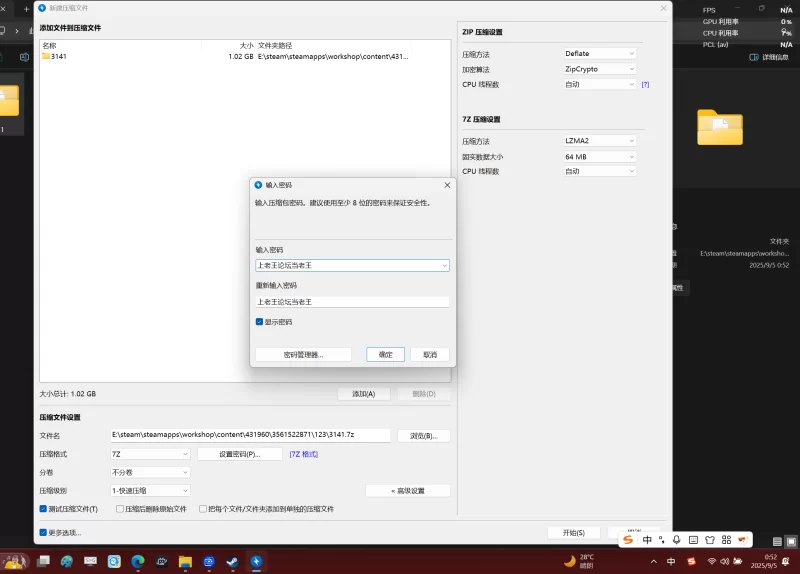Uncheck the 显示密码 checkbox
The width and height of the screenshot is (800, 574).
click(259, 322)
